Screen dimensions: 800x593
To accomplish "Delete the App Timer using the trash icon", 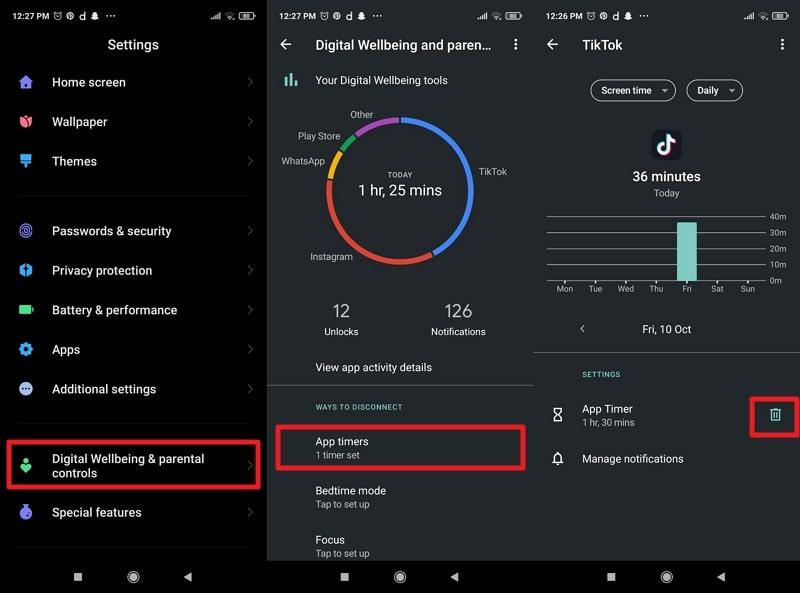I will 774,416.
